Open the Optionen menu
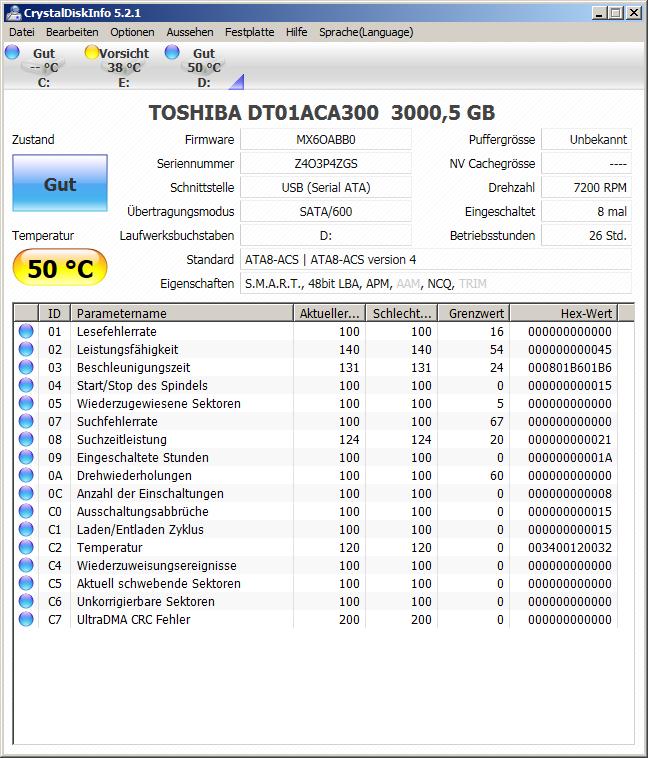648x758 pixels. point(133,32)
